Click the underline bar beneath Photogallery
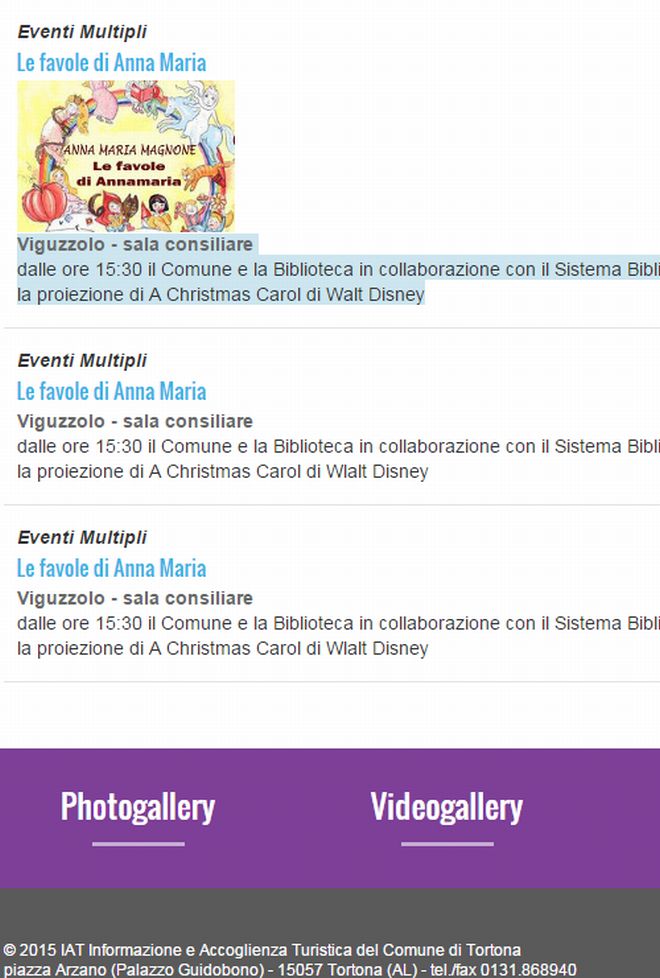This screenshot has width=660, height=978. point(138,844)
